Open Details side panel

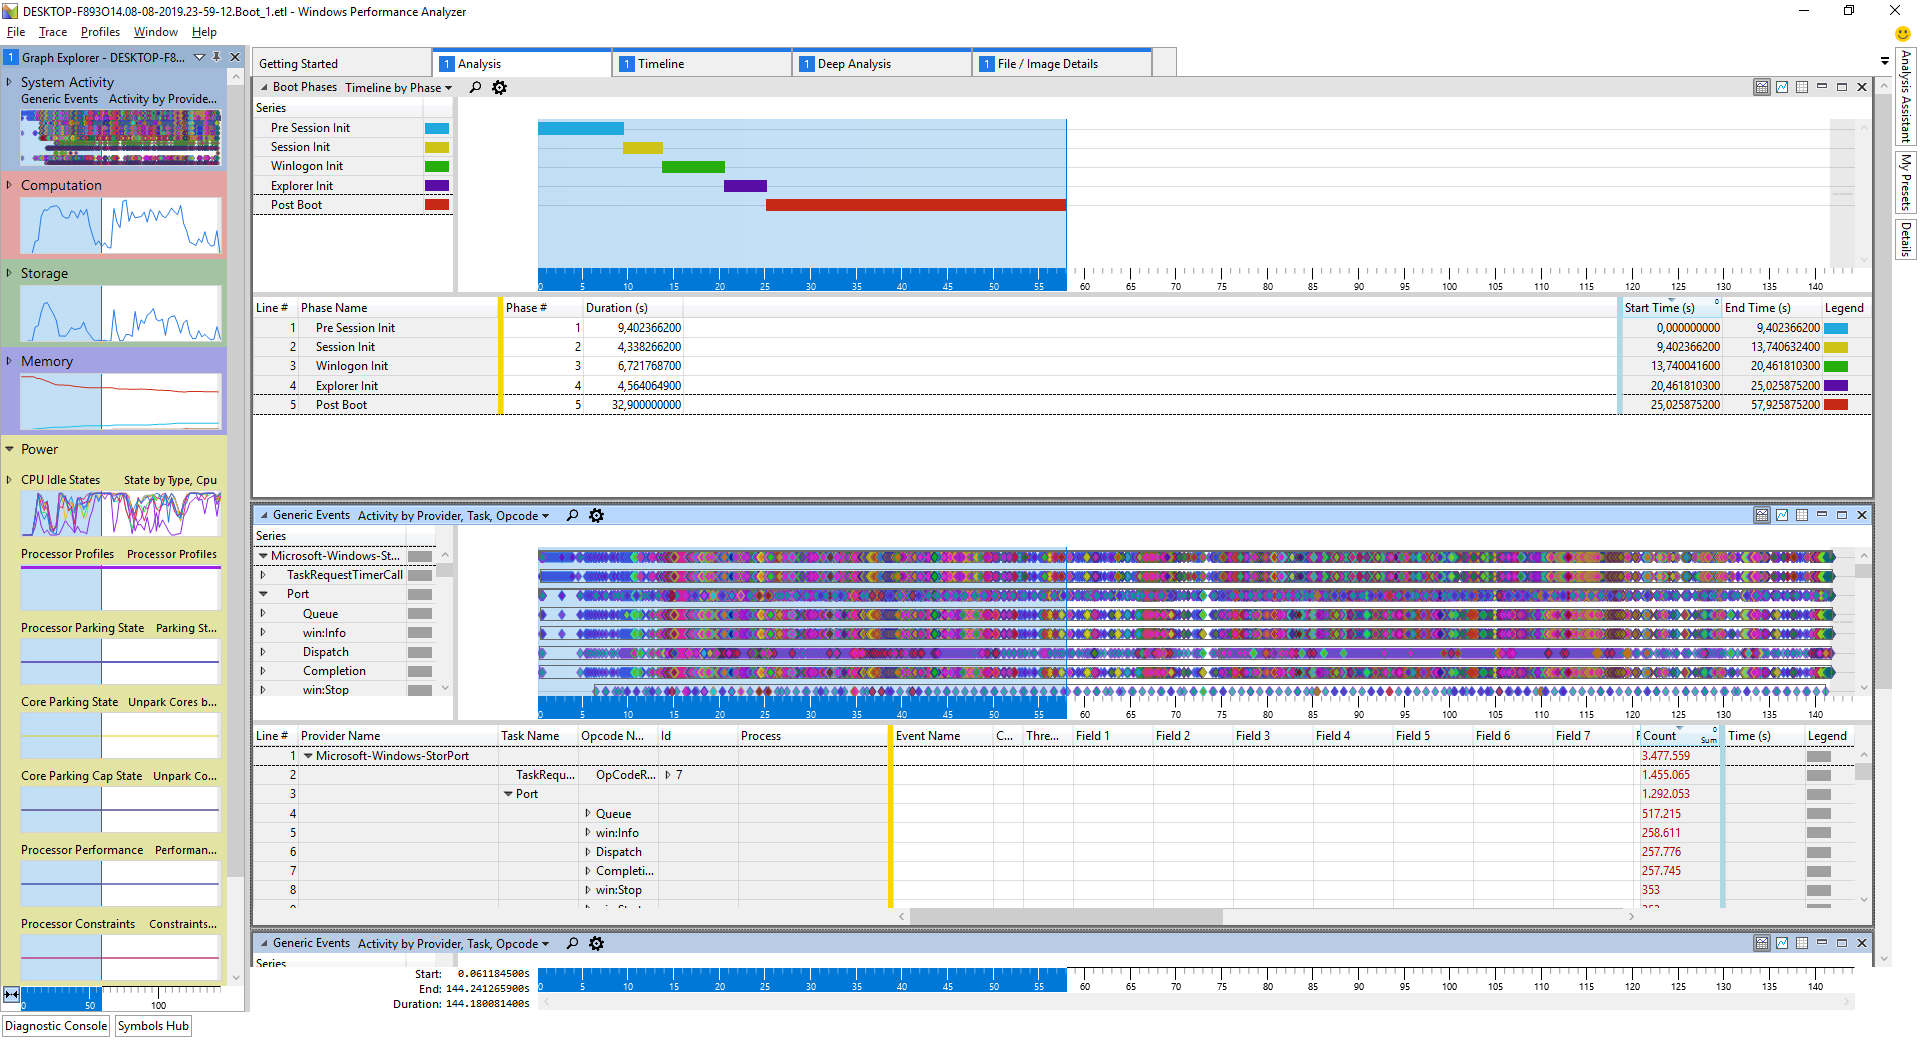[1906, 239]
